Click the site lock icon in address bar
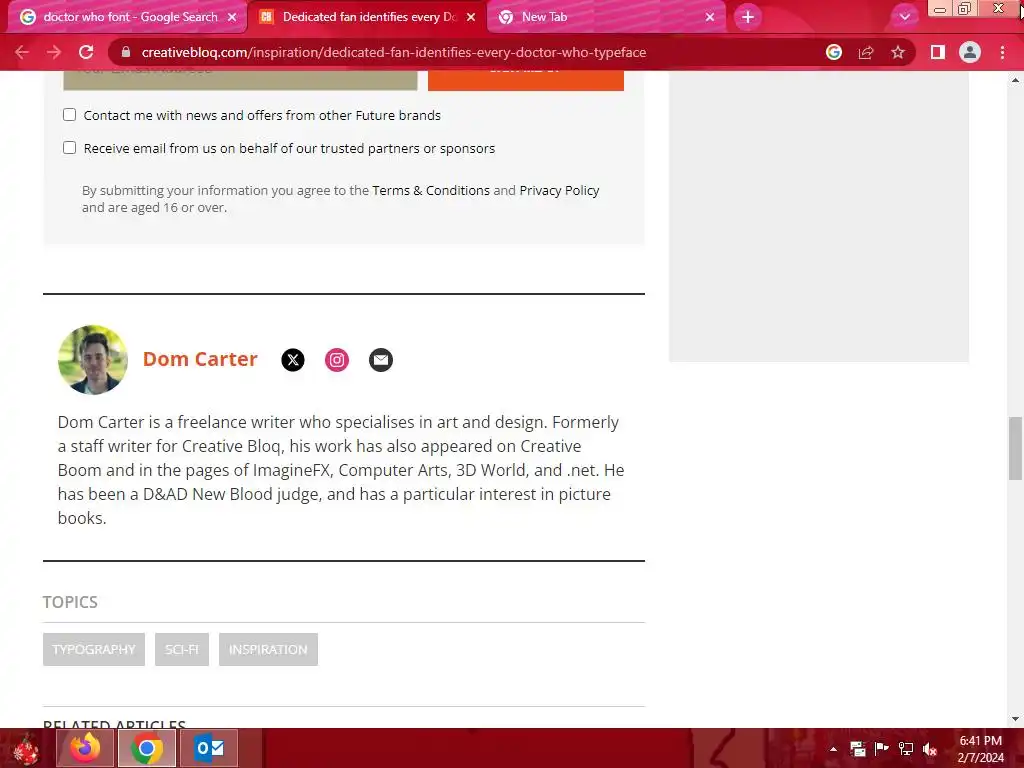This screenshot has height=768, width=1024. [126, 52]
